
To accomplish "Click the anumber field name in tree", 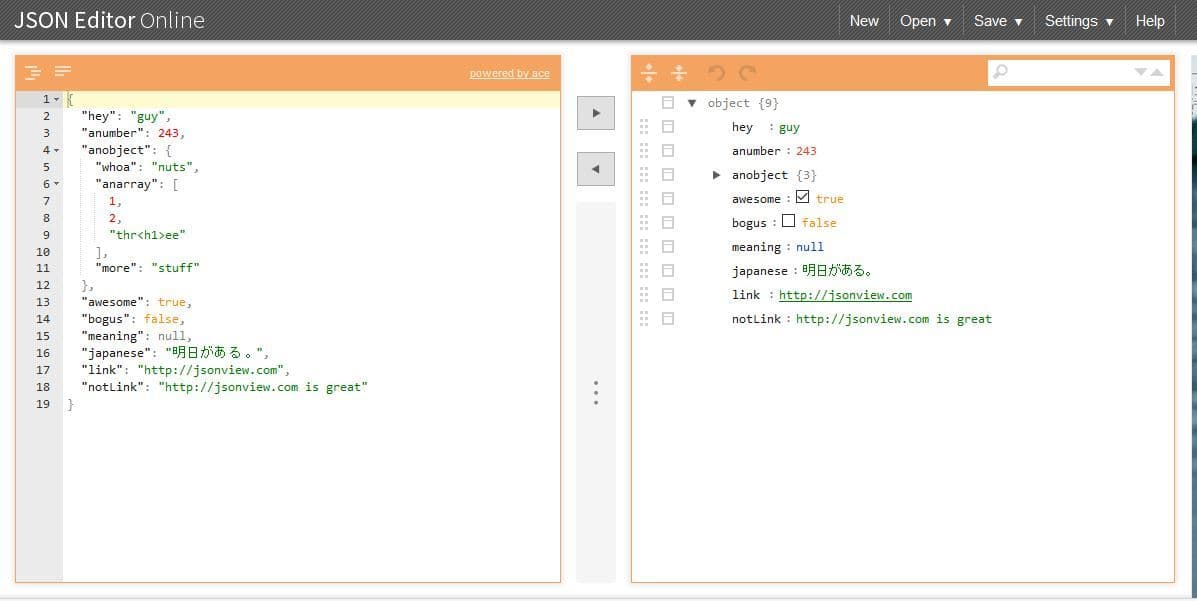I will (x=757, y=151).
